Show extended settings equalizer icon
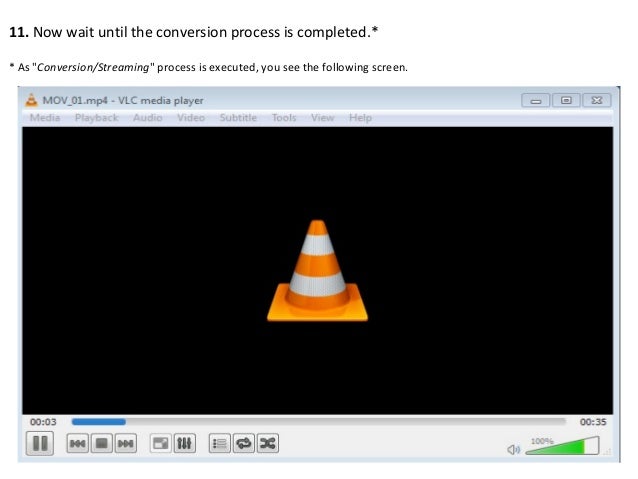 (184, 443)
